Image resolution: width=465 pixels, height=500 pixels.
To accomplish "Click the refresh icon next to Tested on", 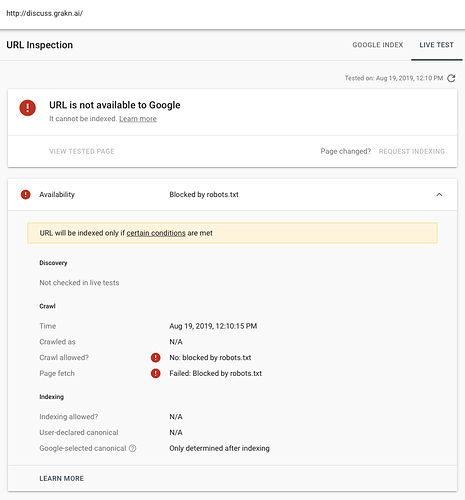I will pyautogui.click(x=451, y=78).
